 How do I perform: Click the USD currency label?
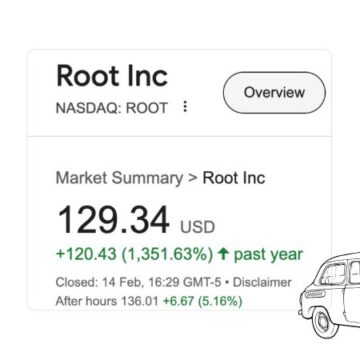coord(197,227)
